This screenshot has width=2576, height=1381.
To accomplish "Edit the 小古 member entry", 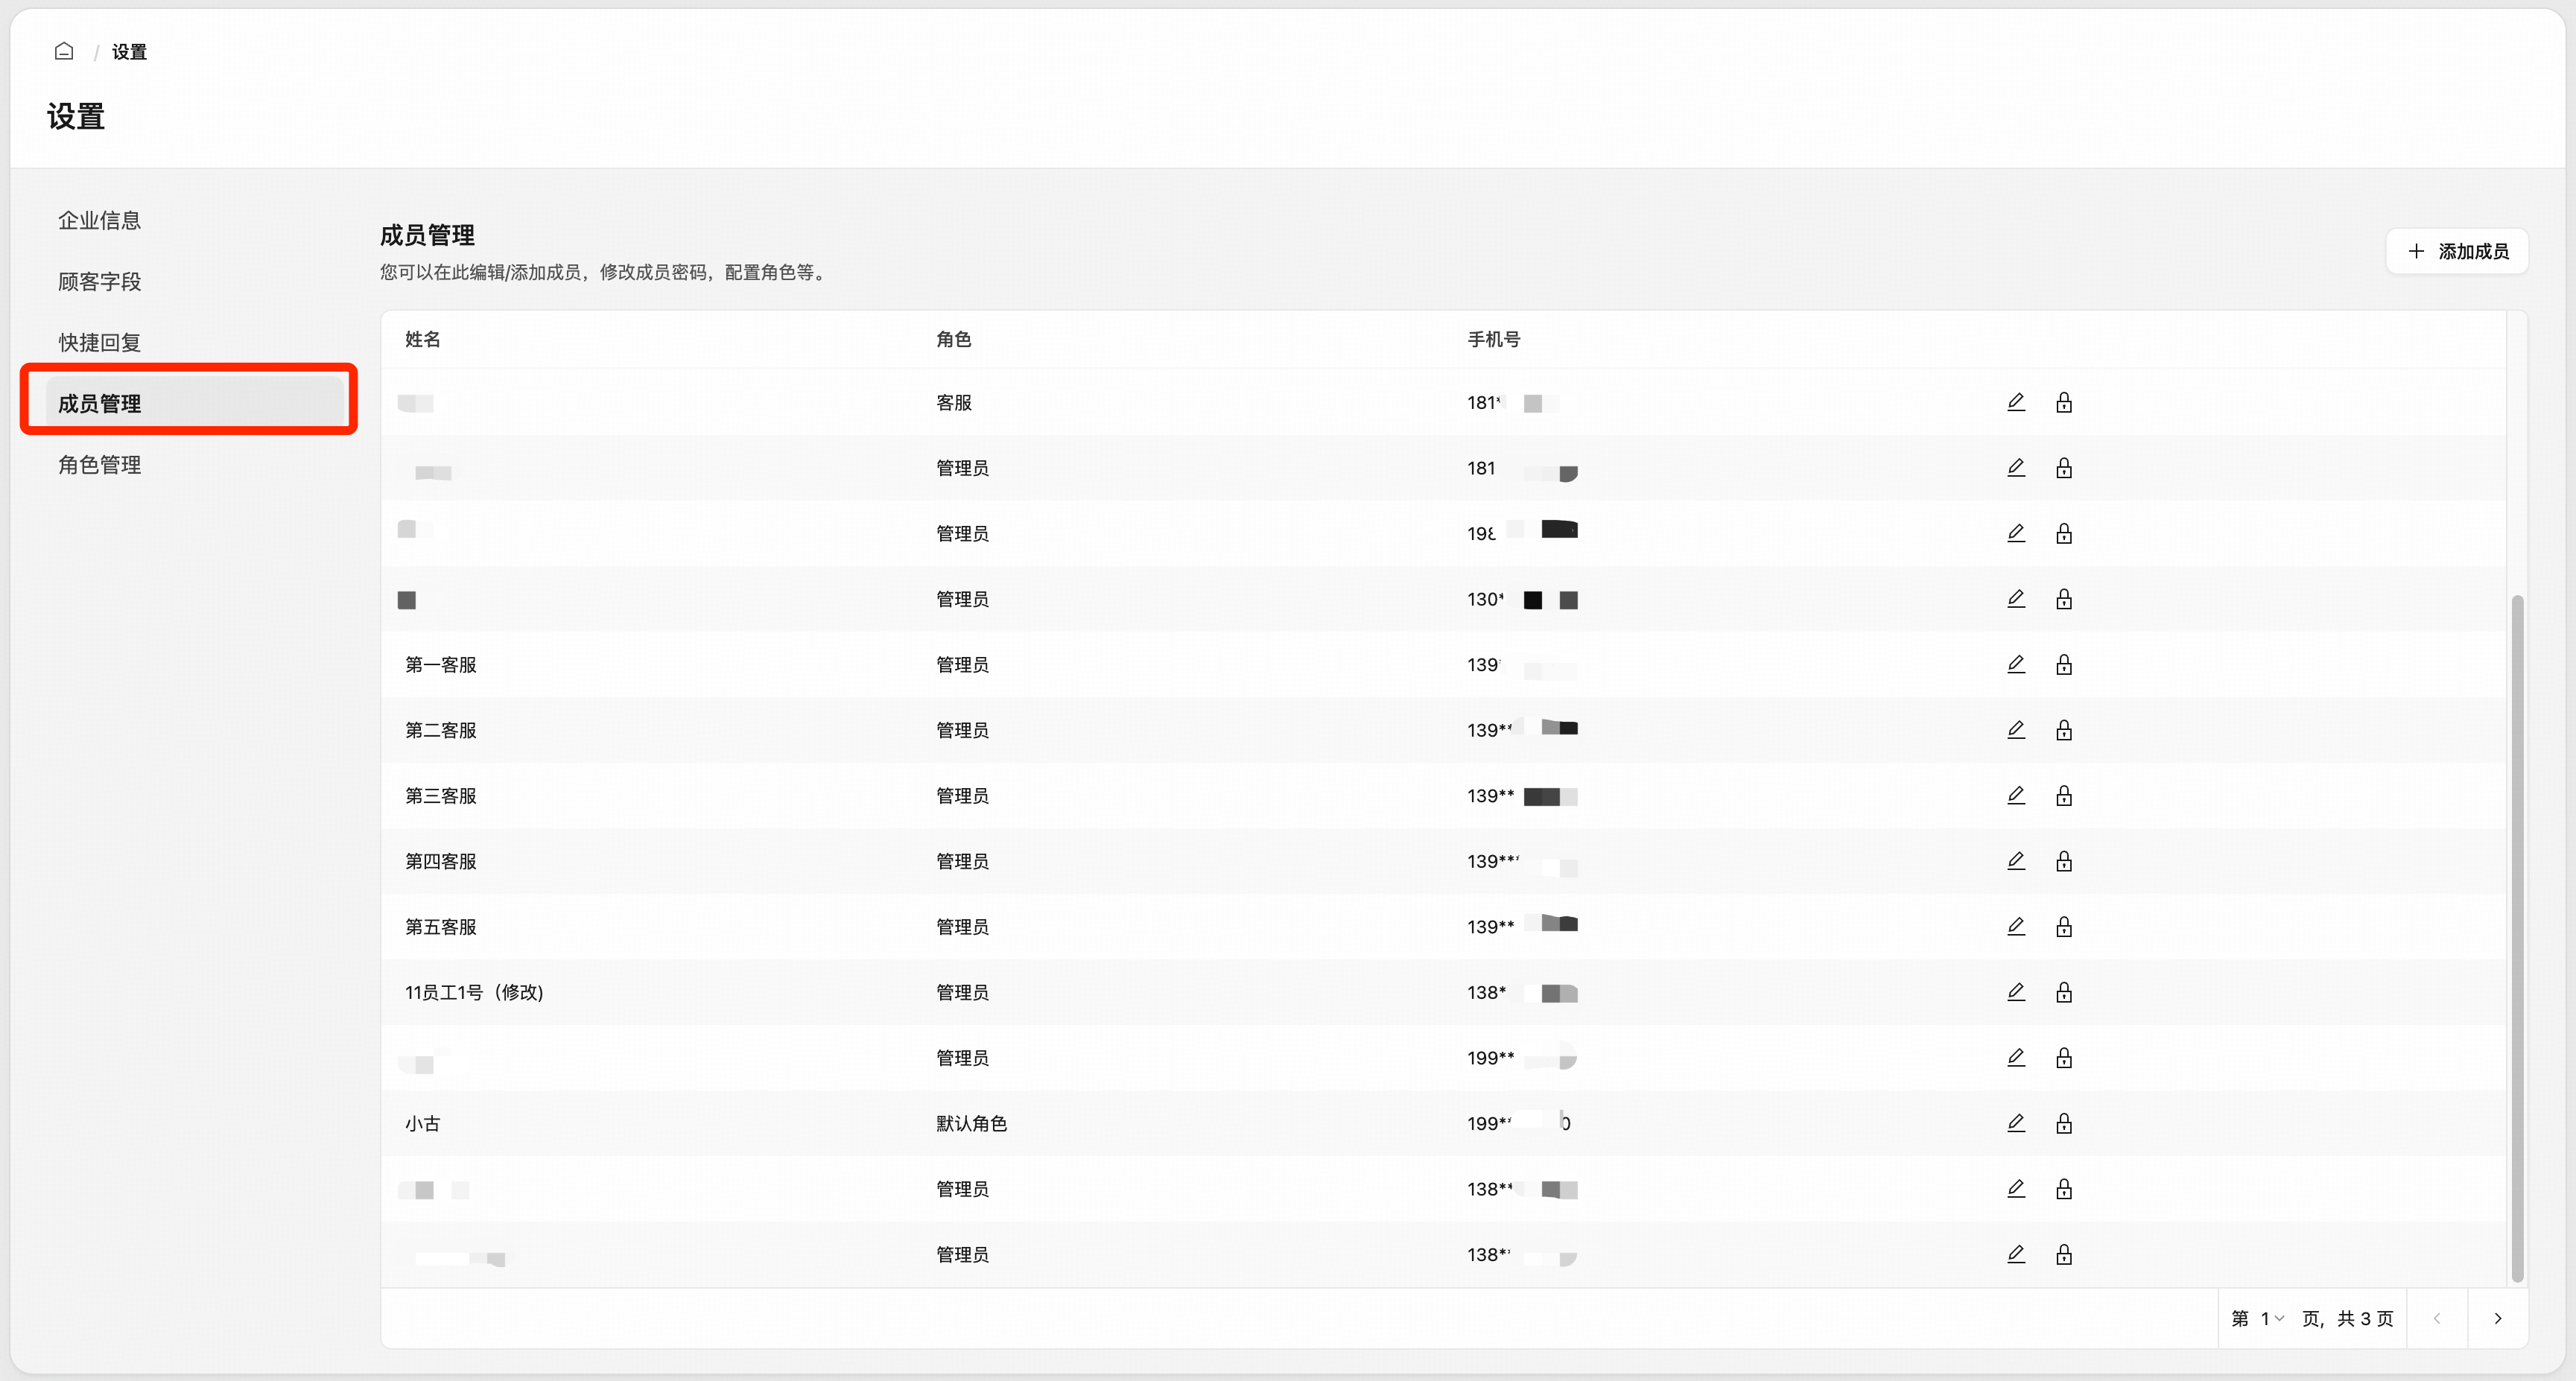I will point(2015,1123).
